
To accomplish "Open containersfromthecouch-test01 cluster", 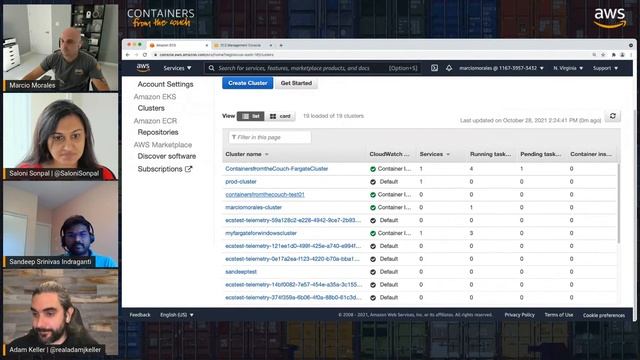I will tap(265, 195).
